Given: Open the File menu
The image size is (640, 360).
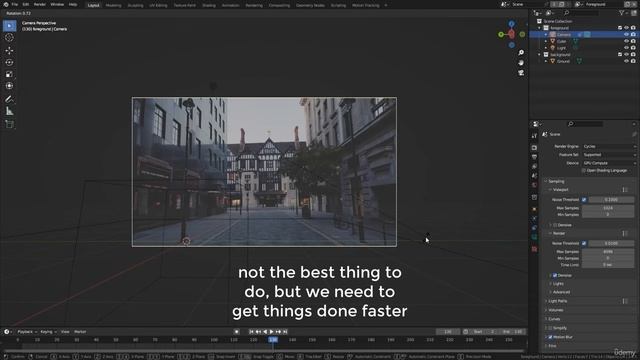Looking at the screenshot, I should [15, 4].
